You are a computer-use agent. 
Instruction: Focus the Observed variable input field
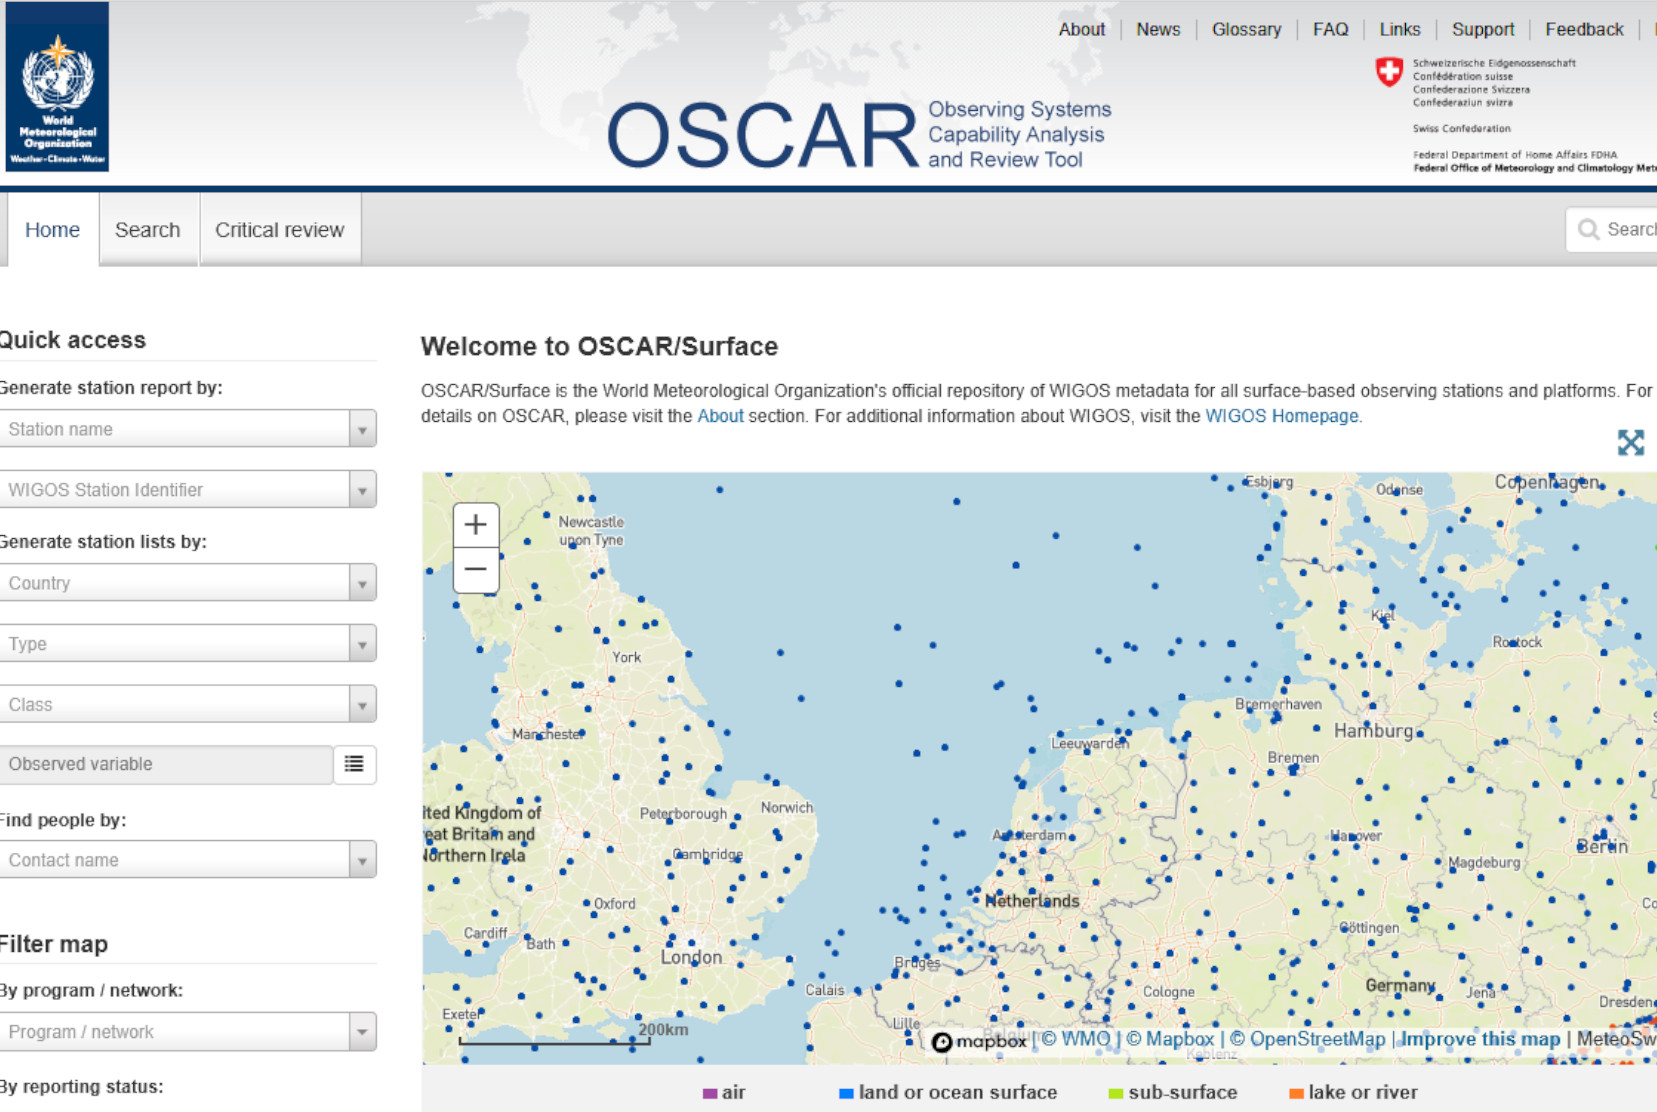166,764
